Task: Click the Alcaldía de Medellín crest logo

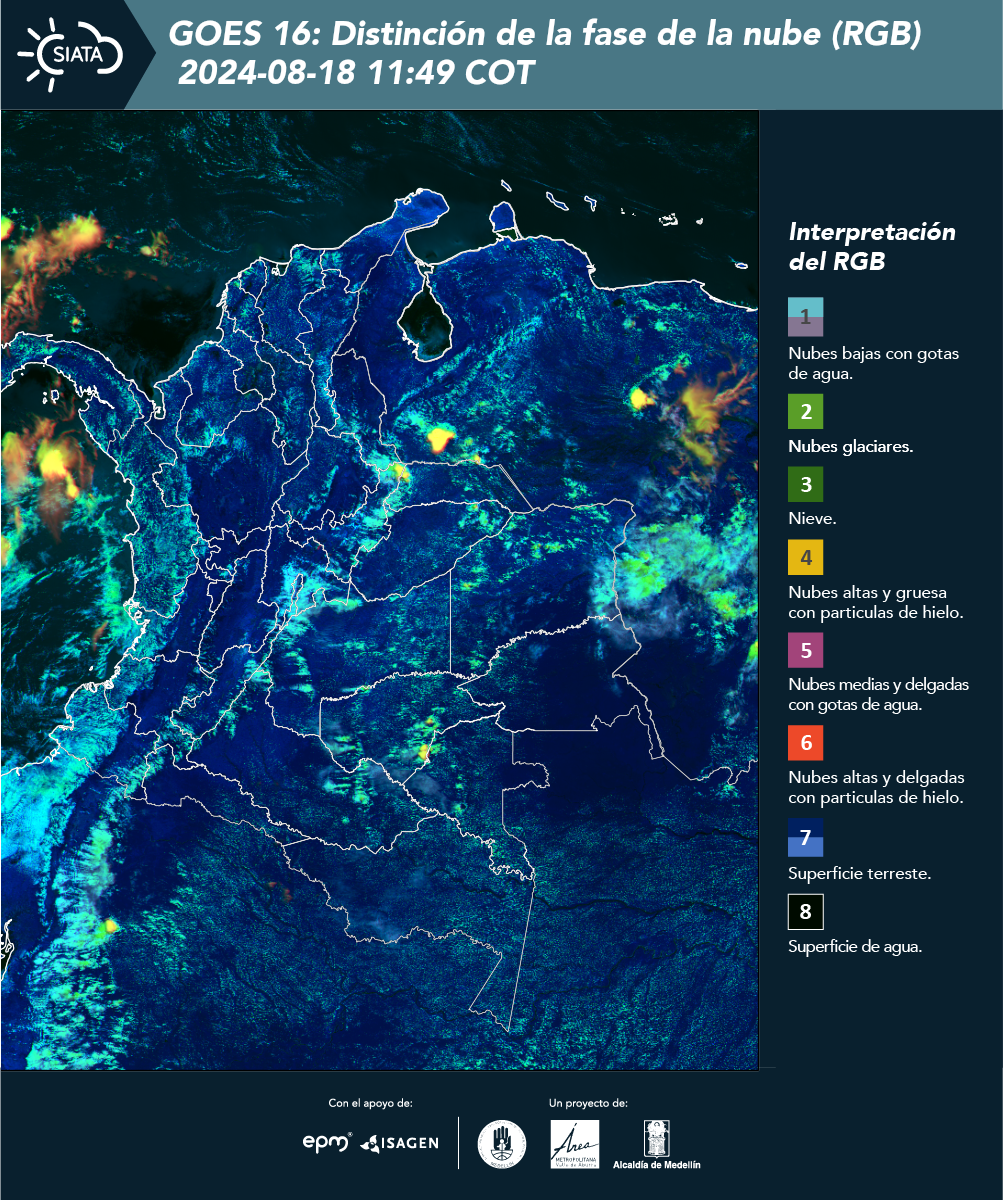Action: tap(656, 1144)
